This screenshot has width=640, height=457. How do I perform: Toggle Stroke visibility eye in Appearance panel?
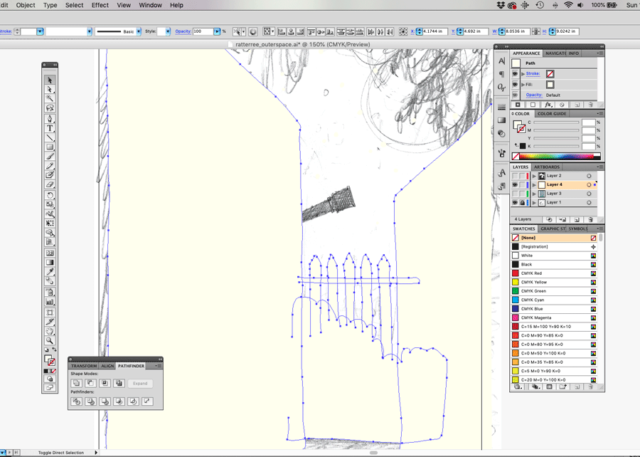(515, 74)
